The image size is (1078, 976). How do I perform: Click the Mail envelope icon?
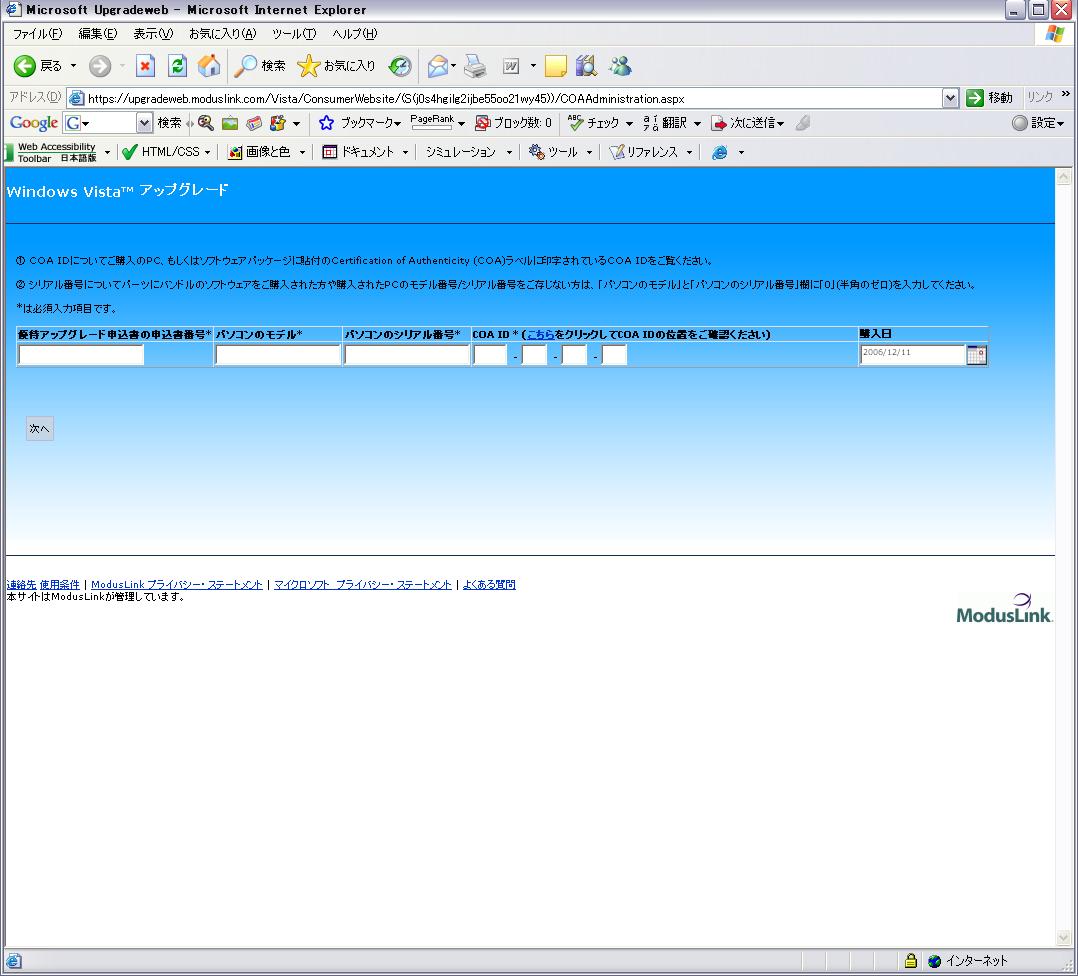pos(437,66)
